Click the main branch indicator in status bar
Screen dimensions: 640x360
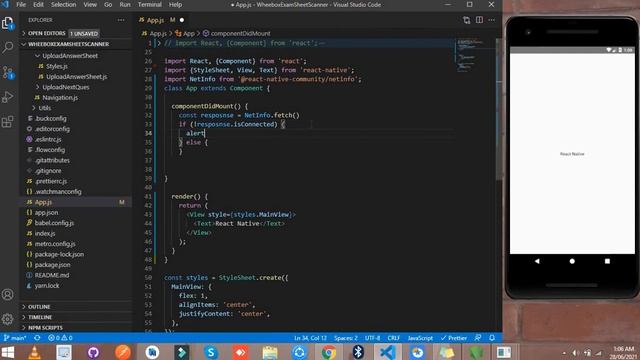15,338
